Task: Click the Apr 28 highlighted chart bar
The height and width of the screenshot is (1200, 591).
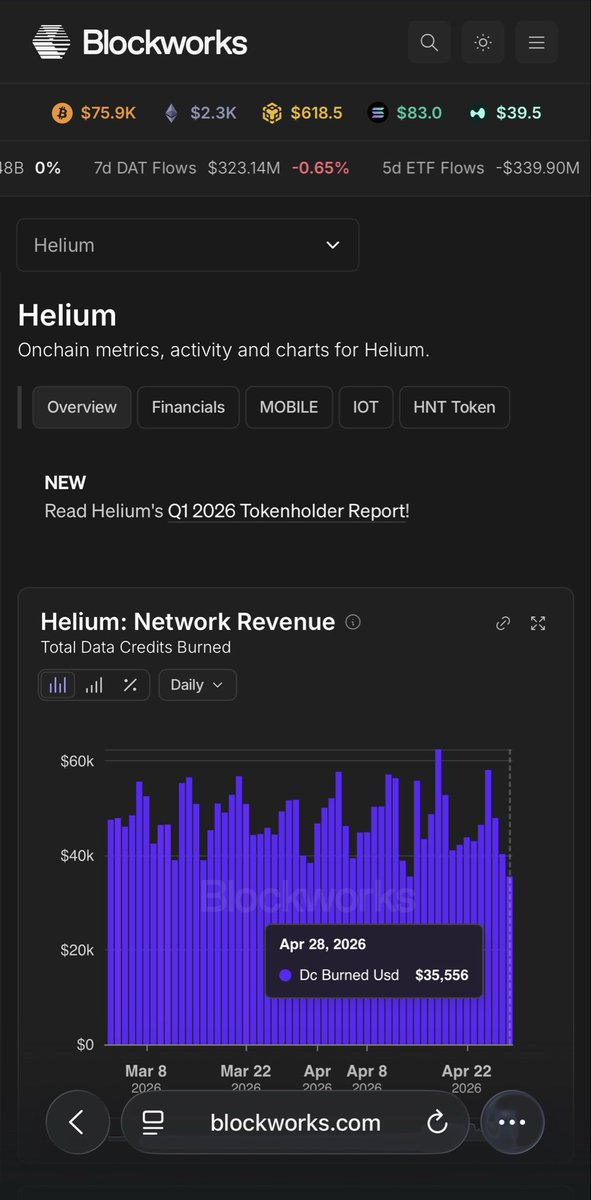Action: pyautogui.click(x=510, y=960)
